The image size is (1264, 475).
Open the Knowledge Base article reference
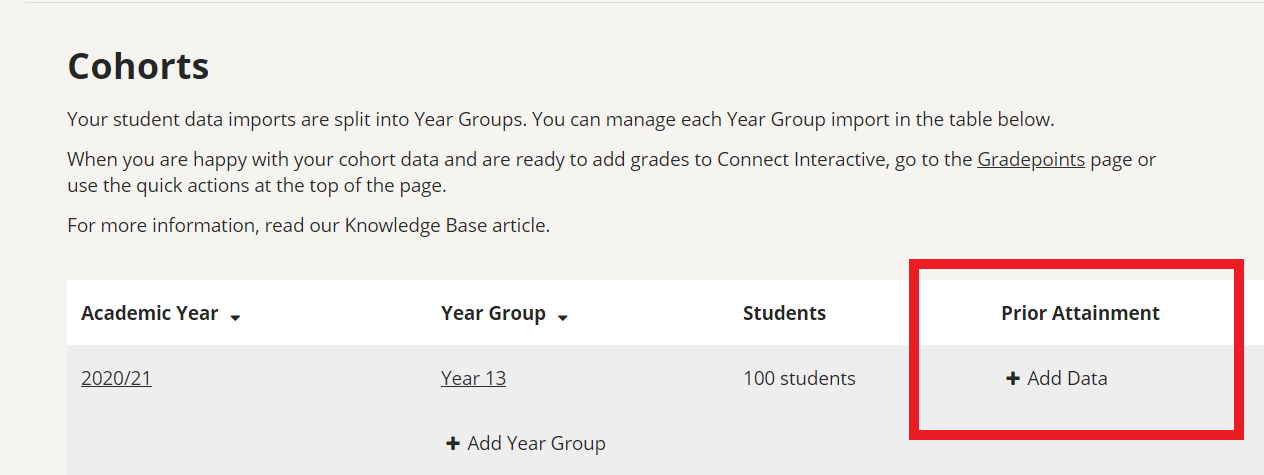446,225
